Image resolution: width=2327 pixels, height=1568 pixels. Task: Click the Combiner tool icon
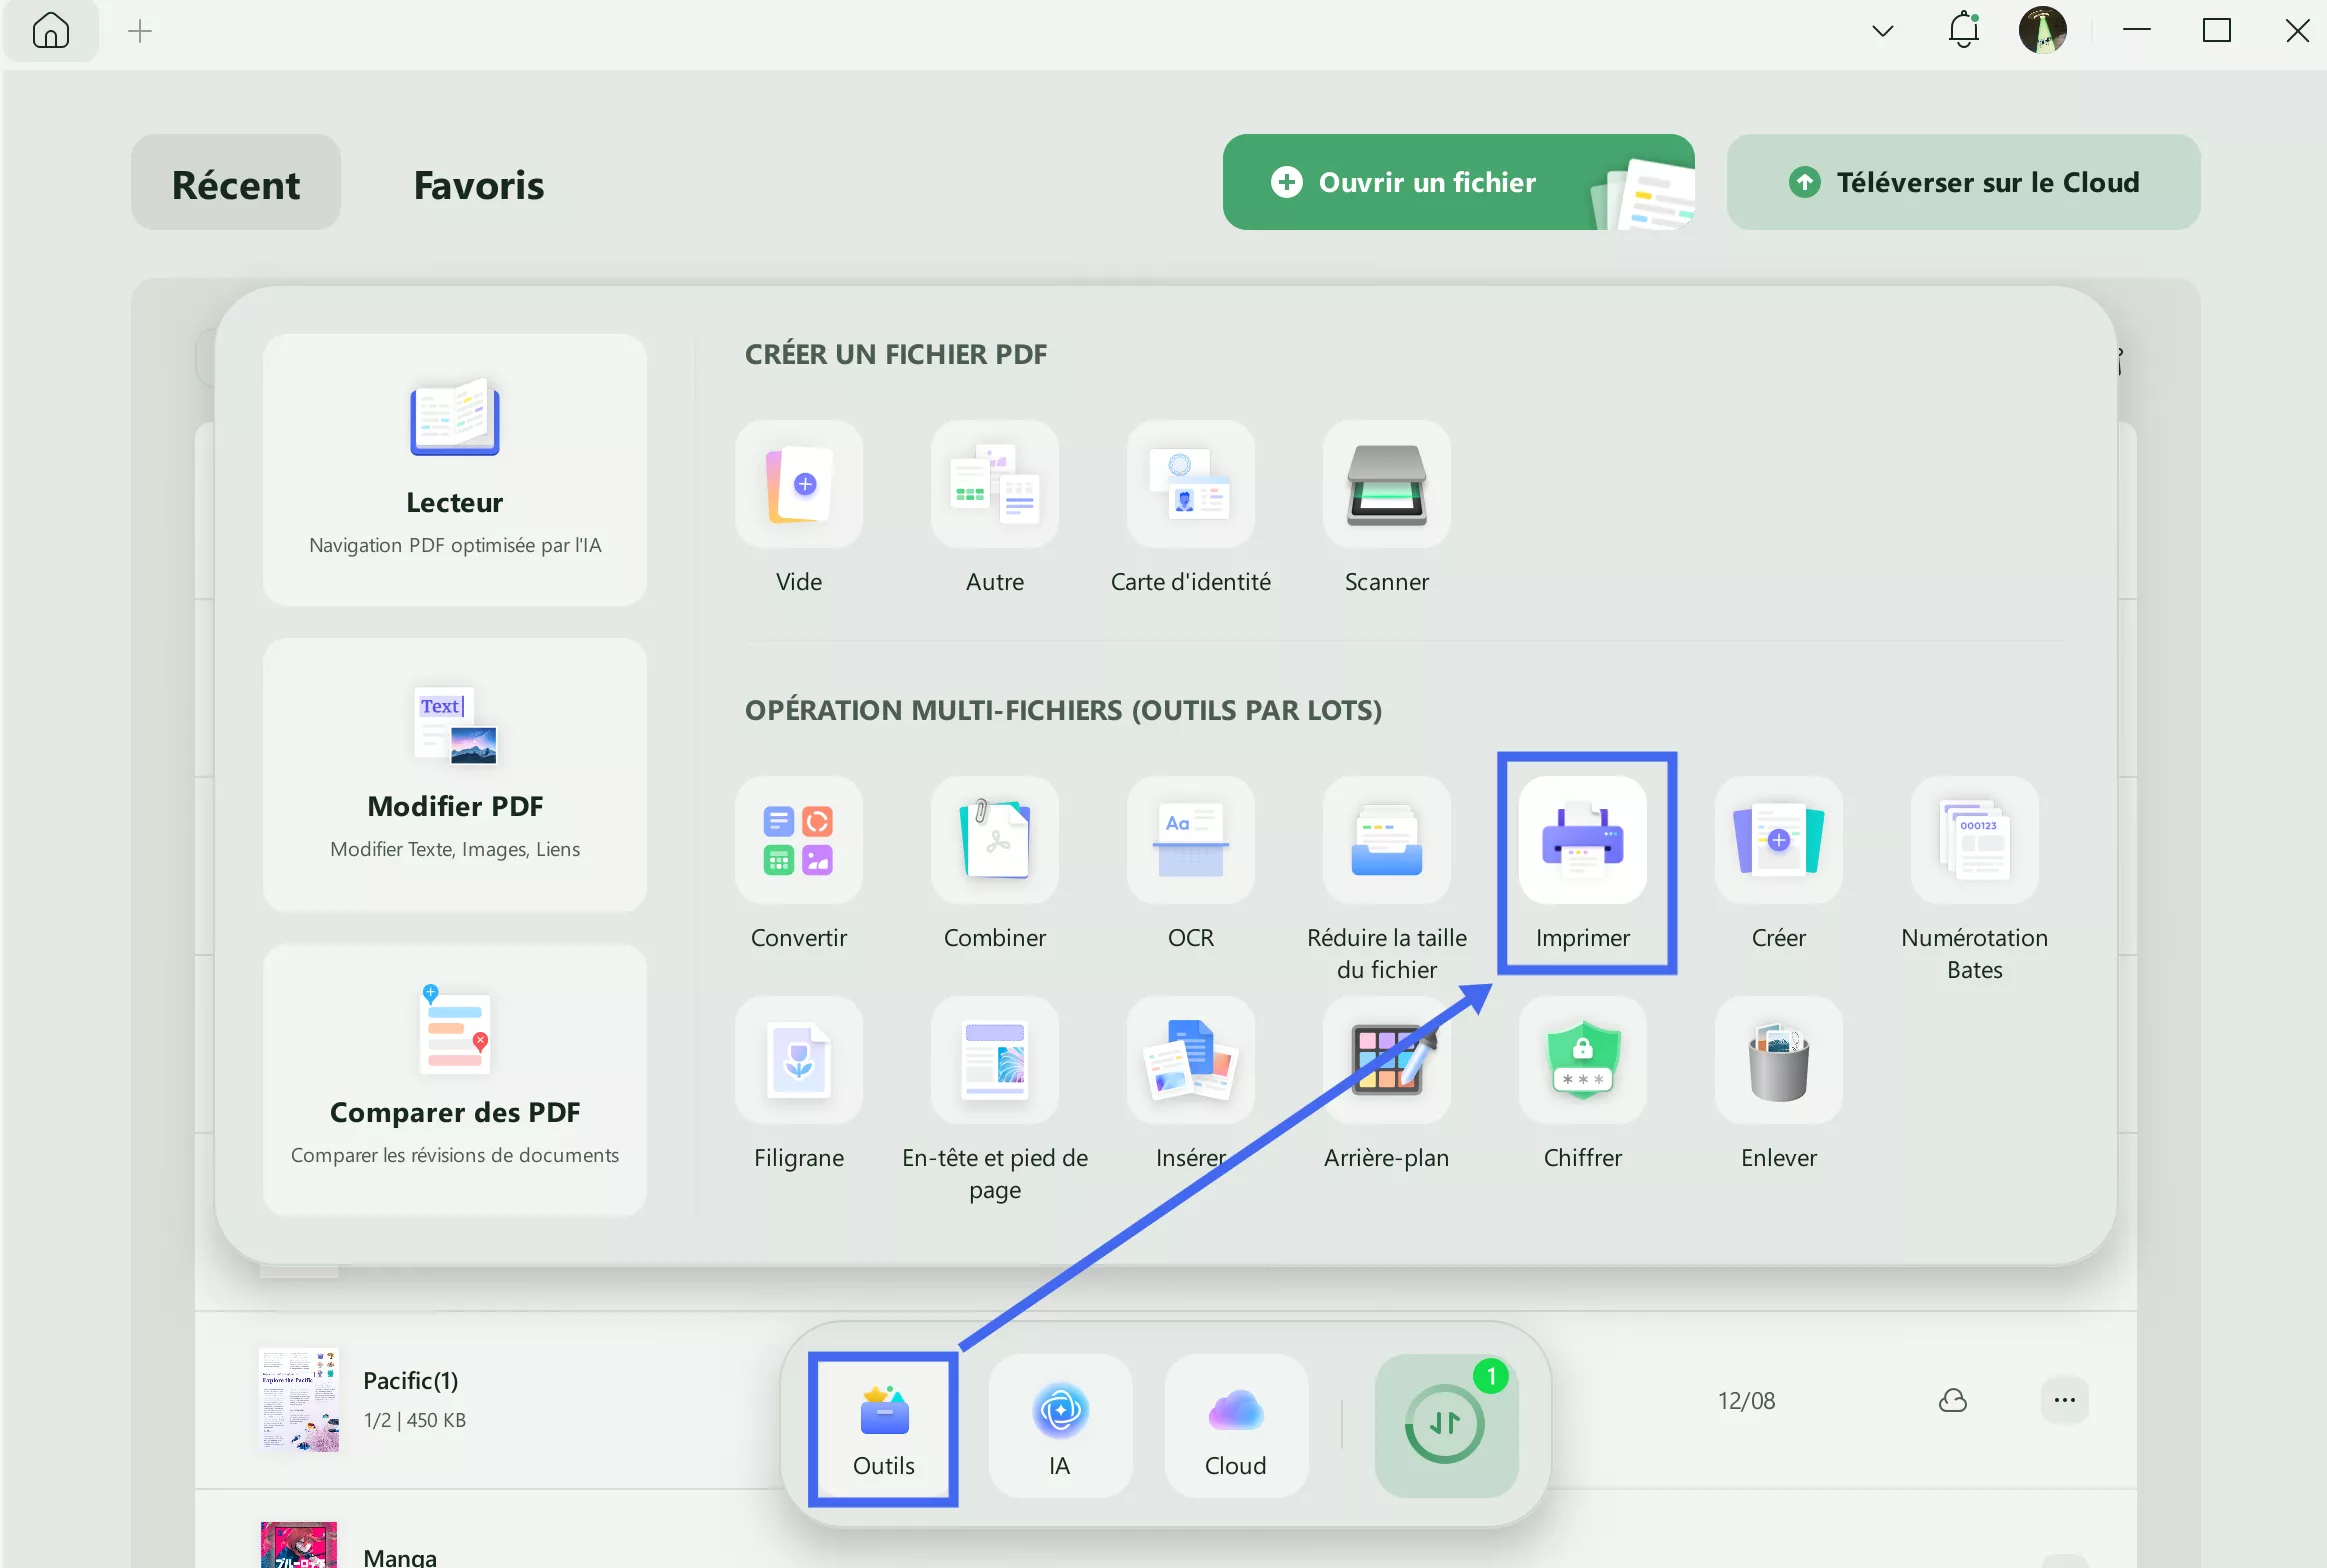[994, 841]
